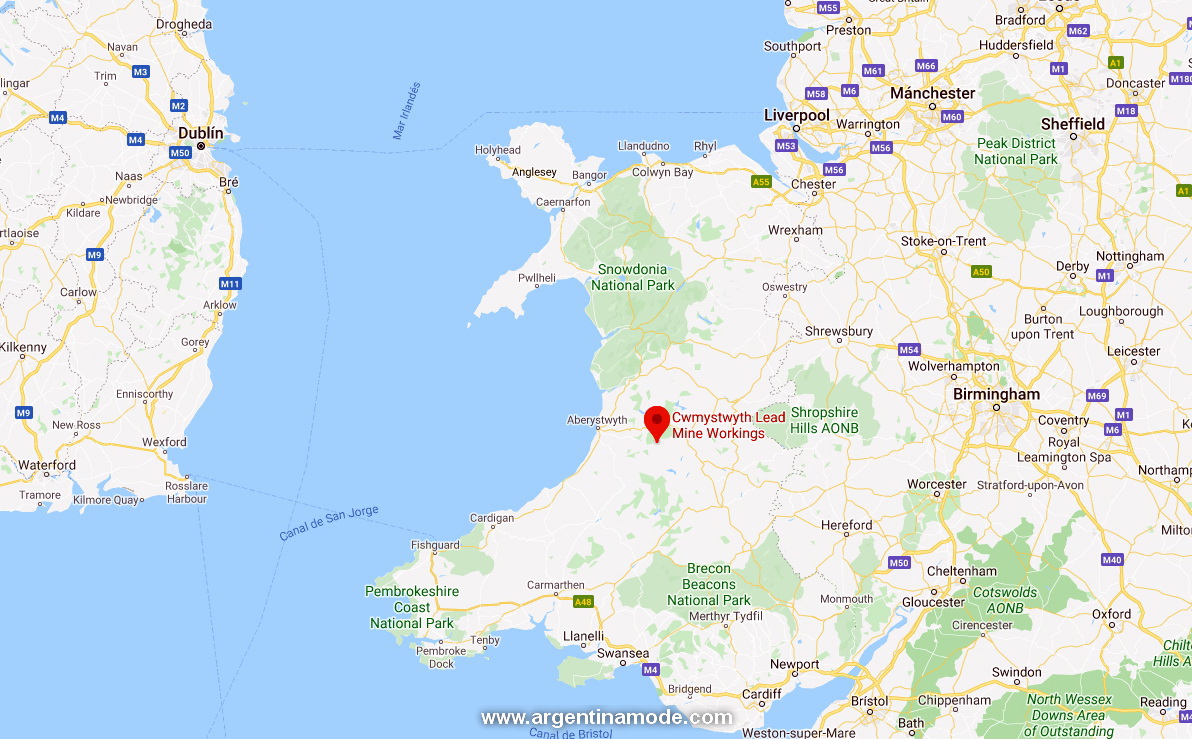
Task: Open Cwmystwyth Lead Mine Workings label
Action: (728, 425)
